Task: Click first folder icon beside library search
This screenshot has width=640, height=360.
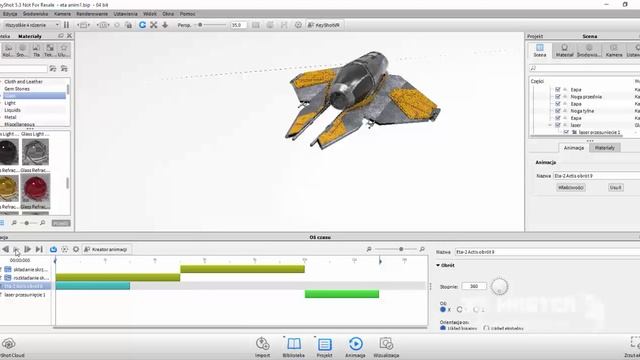Action: click(x=53, y=69)
